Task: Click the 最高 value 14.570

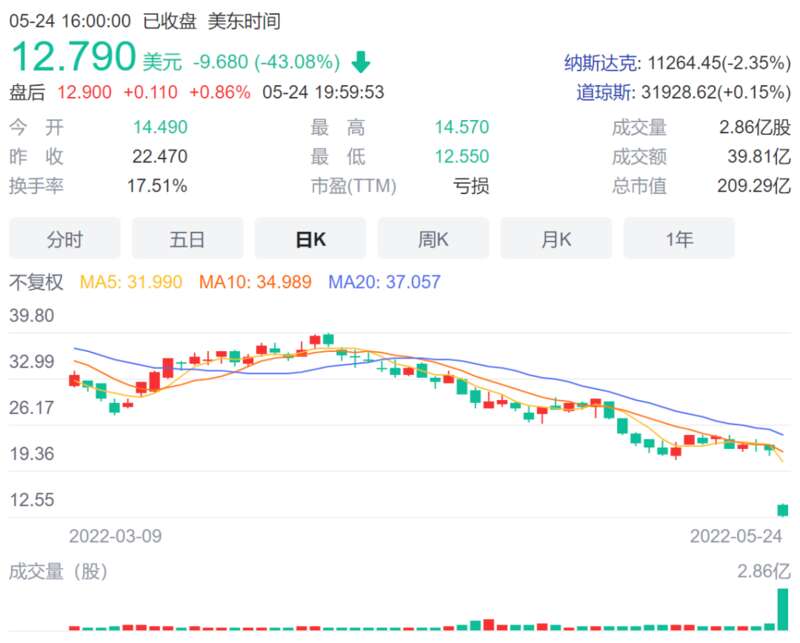Action: (x=462, y=127)
